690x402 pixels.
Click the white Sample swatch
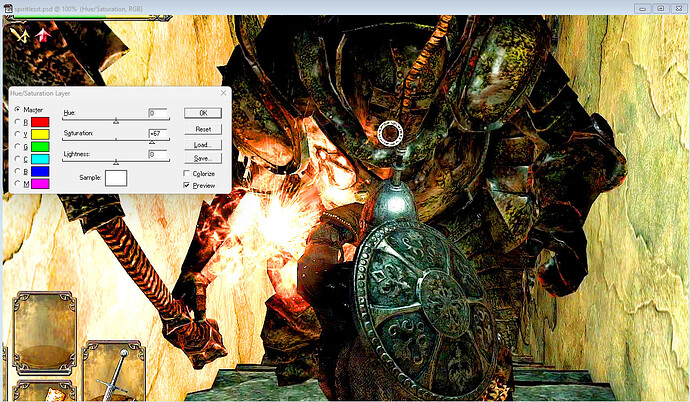116,178
